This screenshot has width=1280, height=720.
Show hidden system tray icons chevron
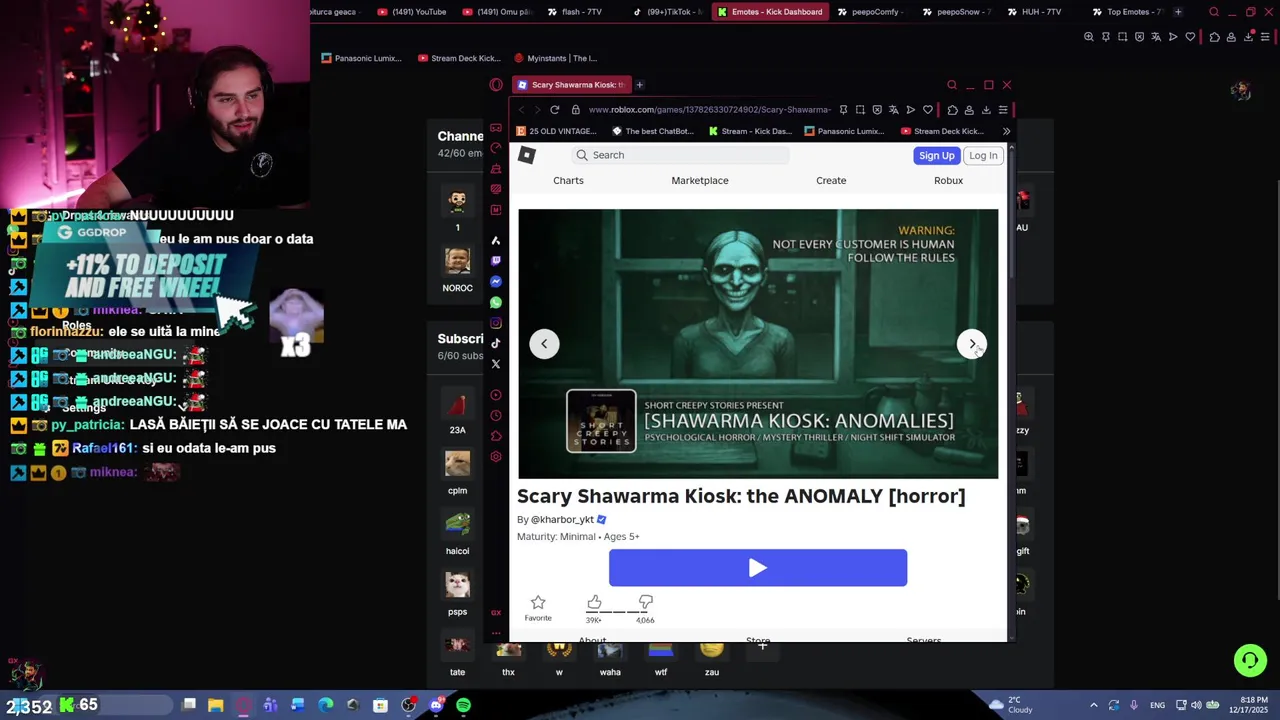1093,705
